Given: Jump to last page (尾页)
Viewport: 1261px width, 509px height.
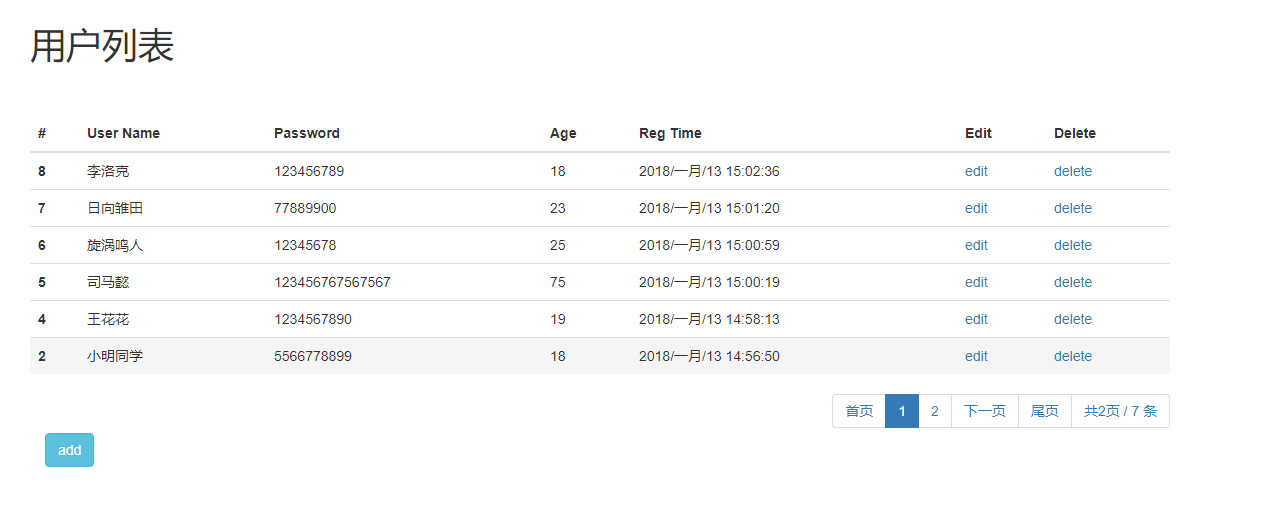Looking at the screenshot, I should point(1044,411).
